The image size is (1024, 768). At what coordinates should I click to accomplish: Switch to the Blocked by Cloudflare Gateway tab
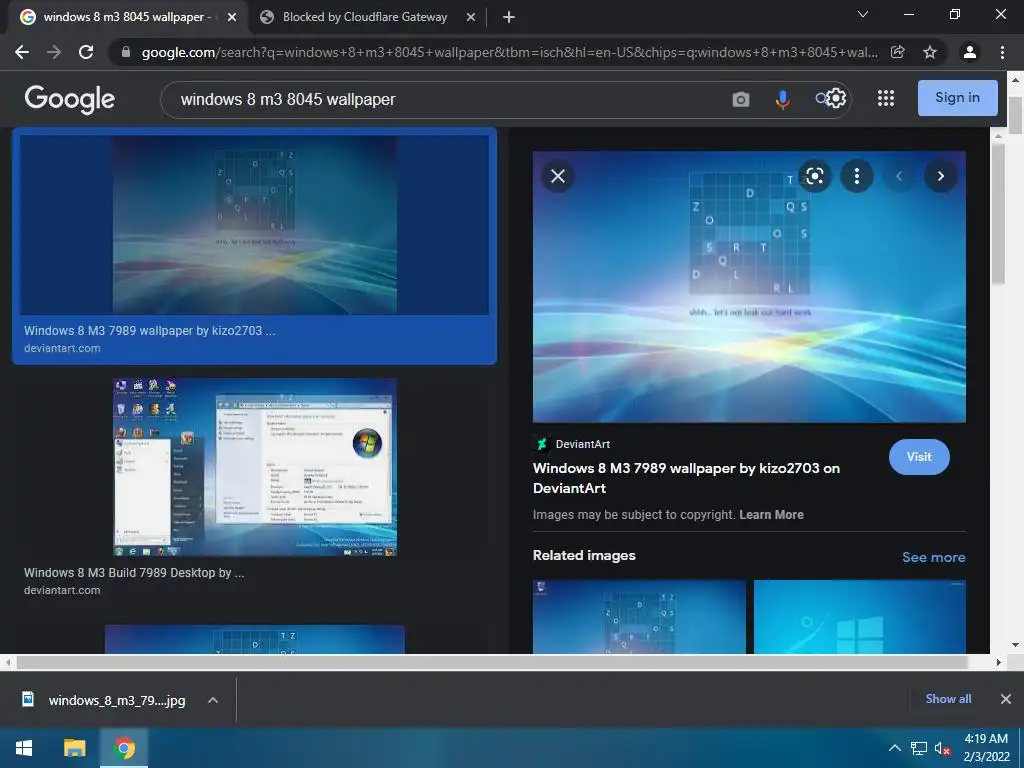click(365, 18)
